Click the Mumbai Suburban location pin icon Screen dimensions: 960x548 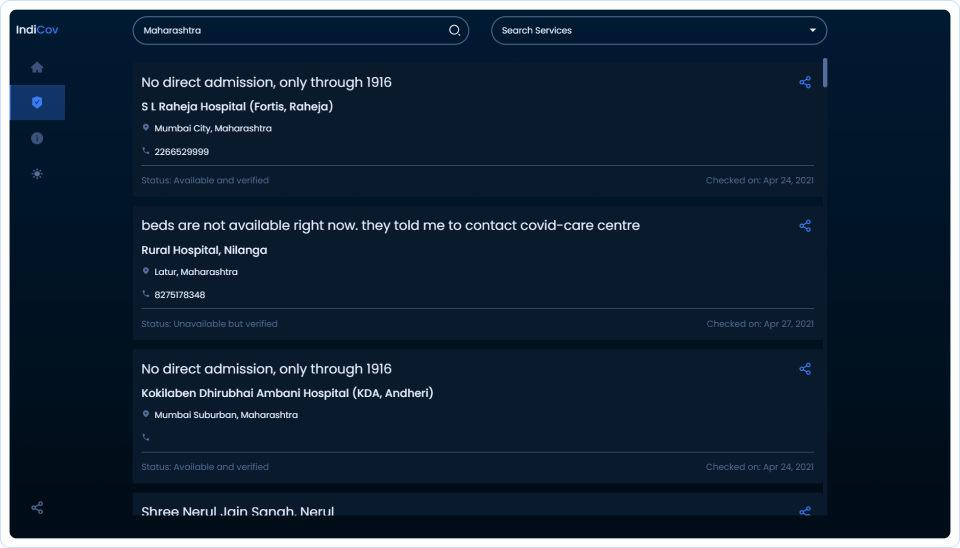pyautogui.click(x=146, y=414)
